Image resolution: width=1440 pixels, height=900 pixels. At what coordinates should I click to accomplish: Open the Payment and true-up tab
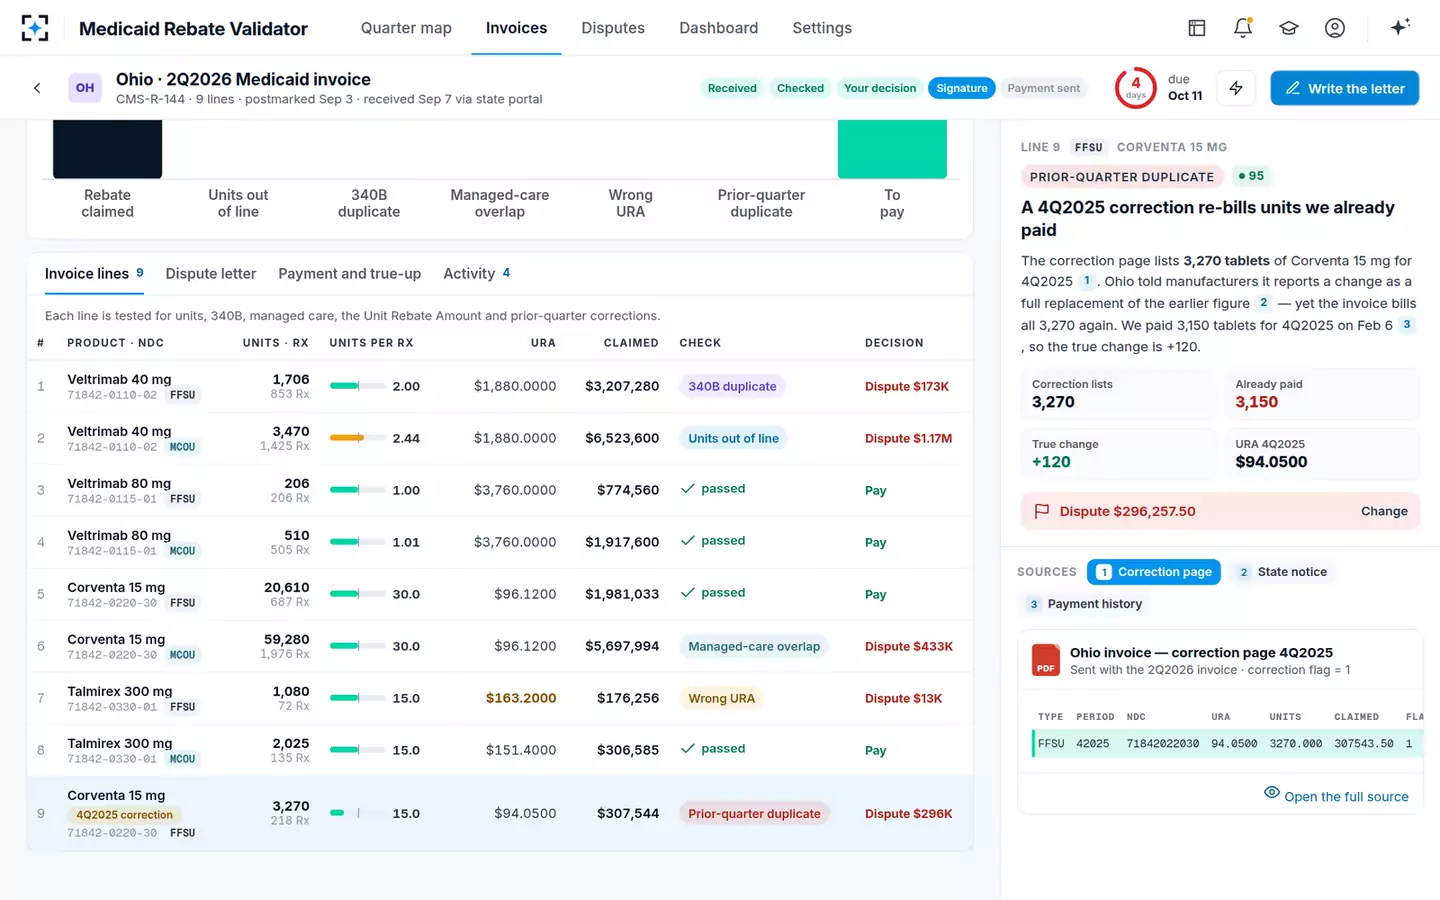[x=350, y=274]
